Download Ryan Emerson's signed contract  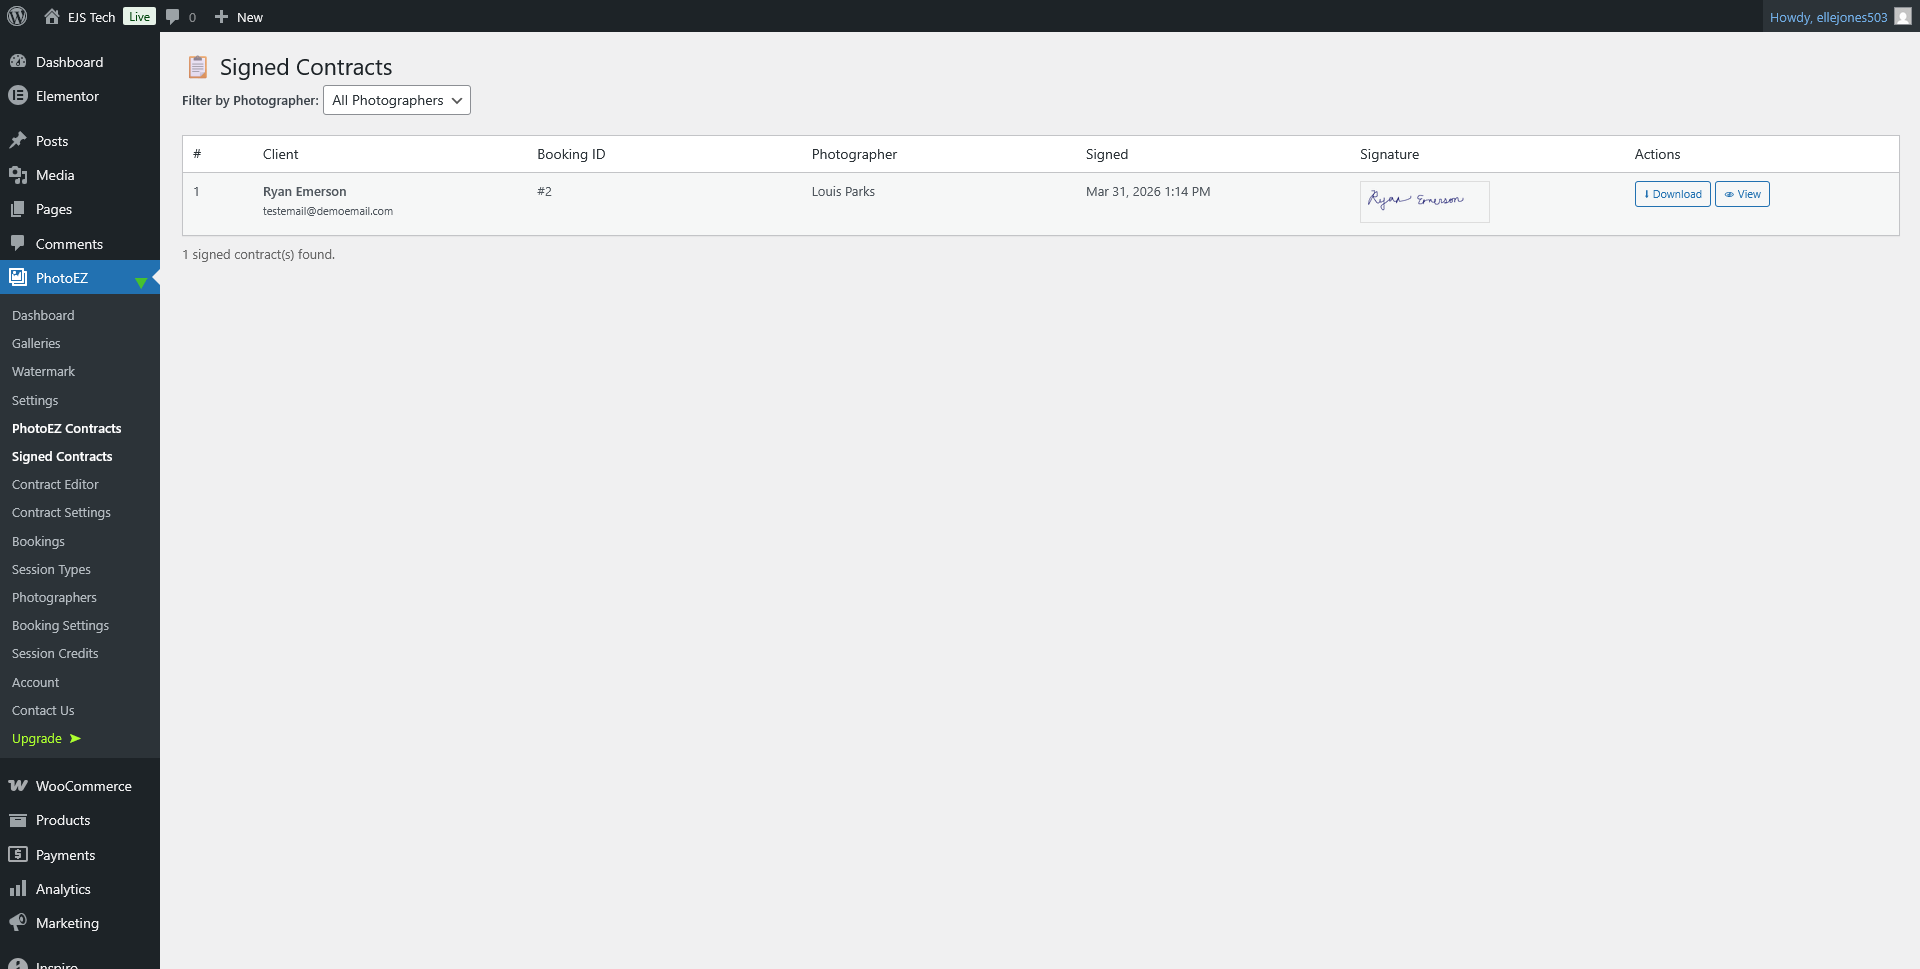1672,194
